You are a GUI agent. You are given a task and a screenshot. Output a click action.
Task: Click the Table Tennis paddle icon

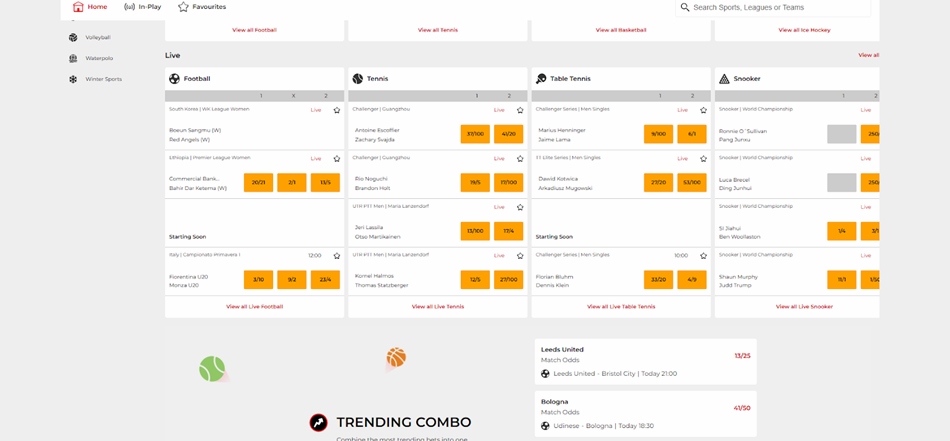click(x=541, y=79)
